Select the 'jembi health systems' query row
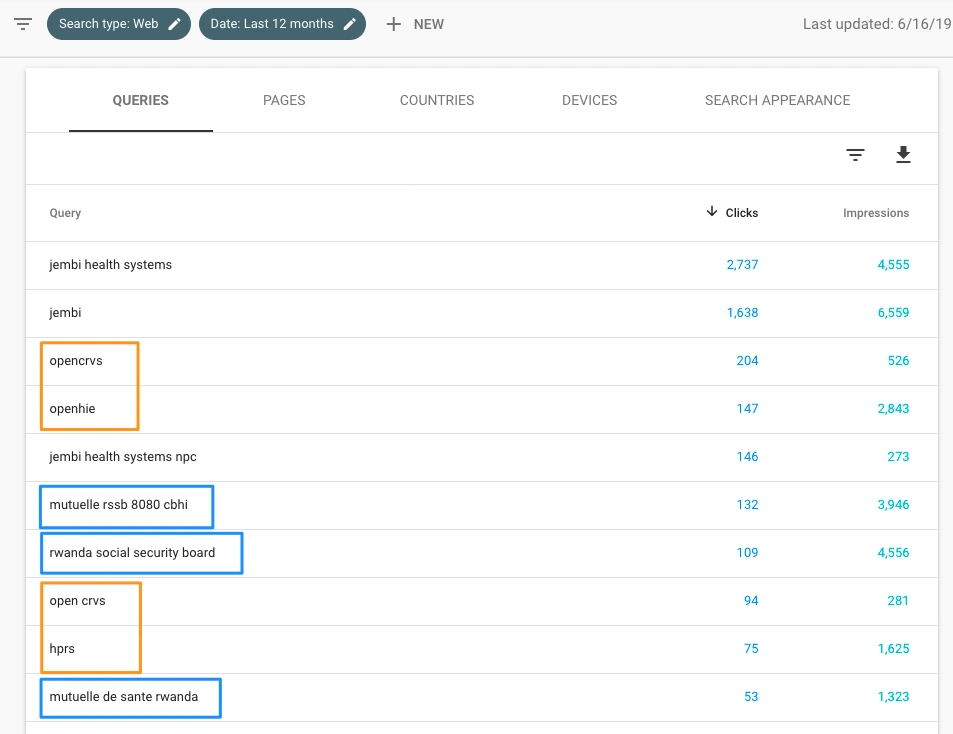Screen dimensions: 953x734 [x=481, y=265]
